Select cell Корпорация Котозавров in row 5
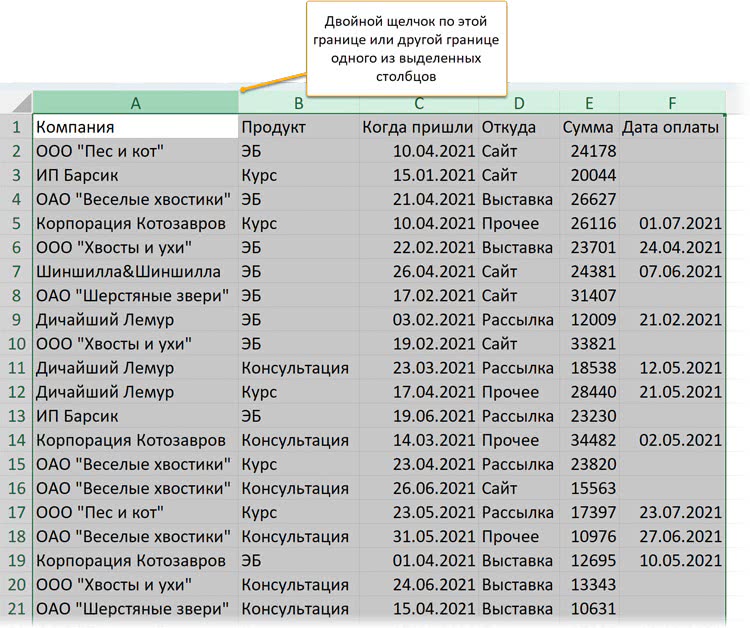This screenshot has height=628, width=750. (x=135, y=223)
